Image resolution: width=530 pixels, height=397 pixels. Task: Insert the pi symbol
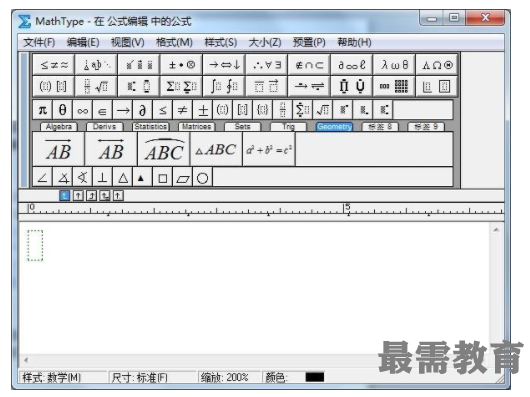pos(43,110)
